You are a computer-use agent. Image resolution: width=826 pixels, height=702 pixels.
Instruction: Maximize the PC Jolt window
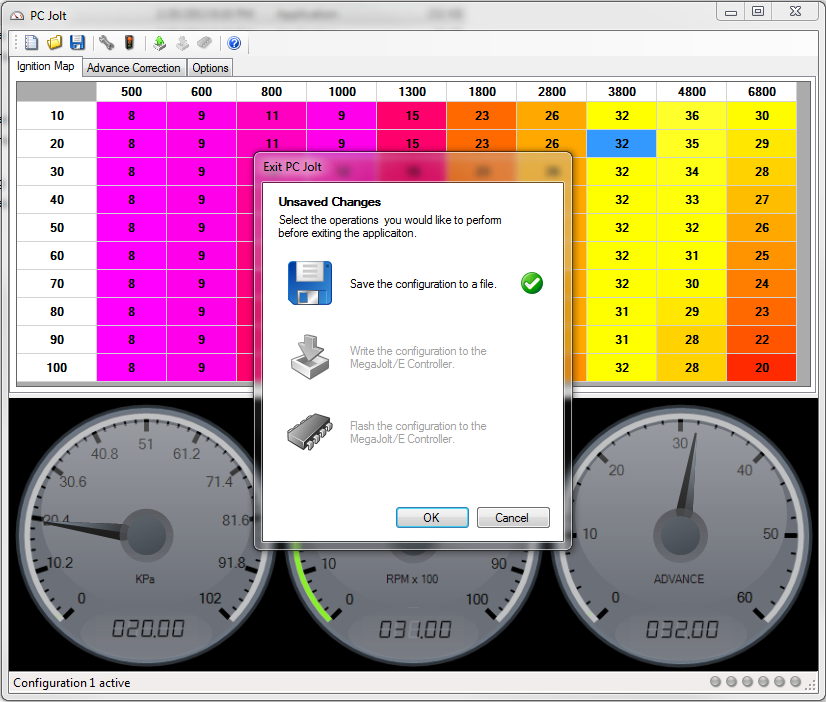point(758,12)
